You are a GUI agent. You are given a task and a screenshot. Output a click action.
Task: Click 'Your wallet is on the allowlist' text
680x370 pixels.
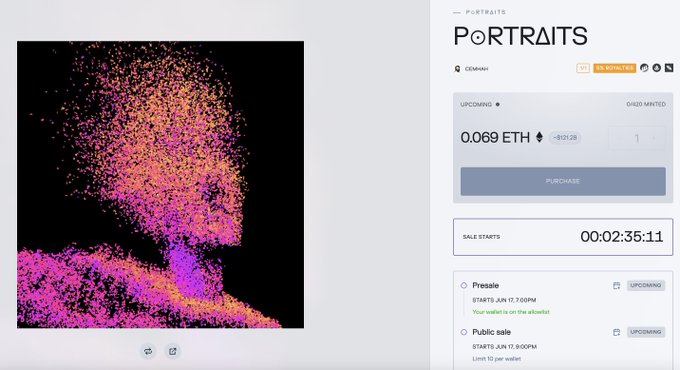(510, 312)
